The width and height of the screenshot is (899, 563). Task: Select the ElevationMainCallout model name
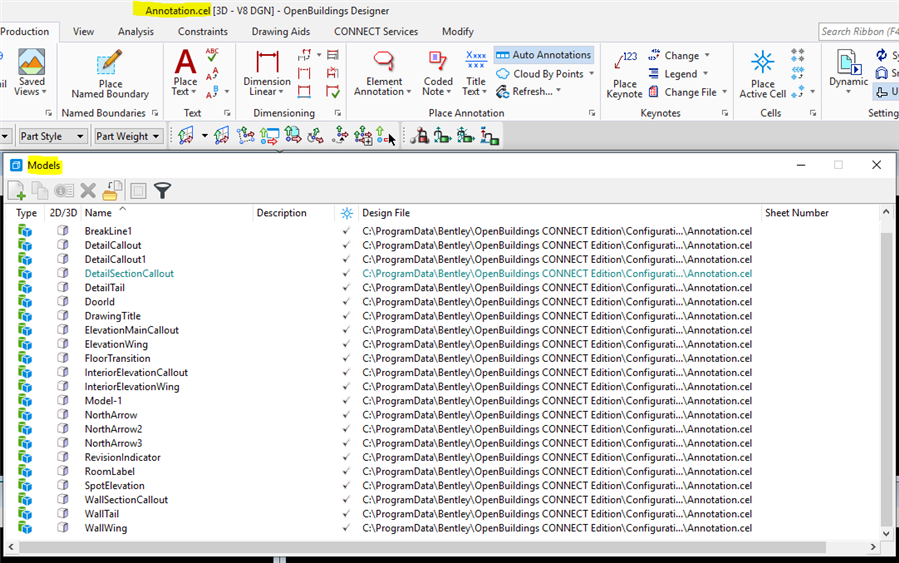click(132, 330)
